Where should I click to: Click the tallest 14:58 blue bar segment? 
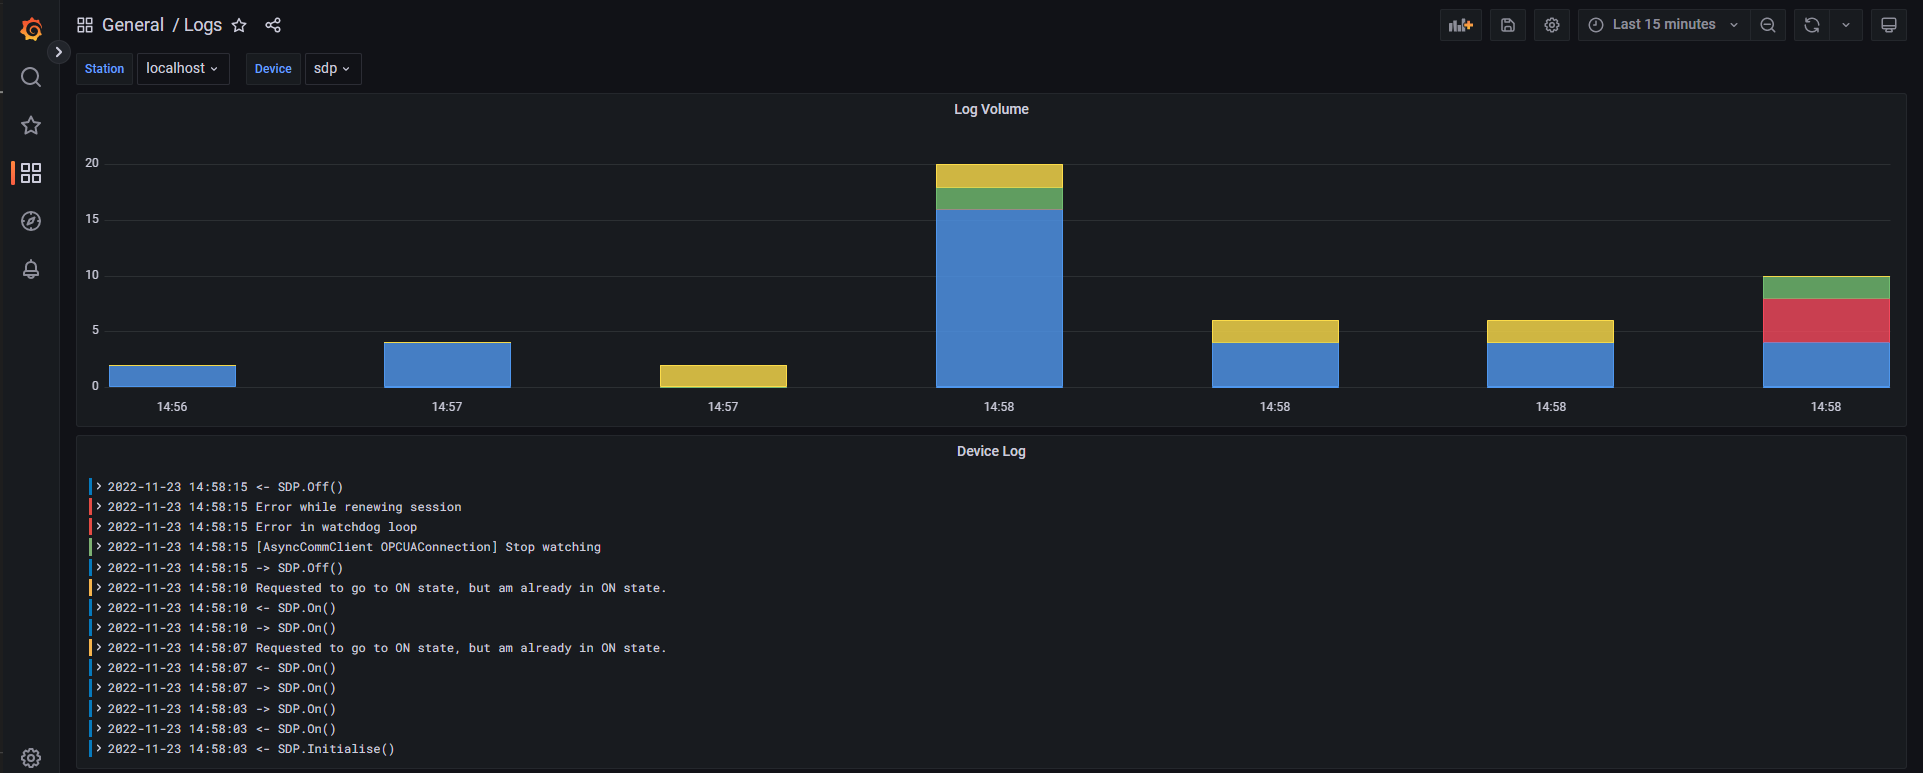pos(999,298)
